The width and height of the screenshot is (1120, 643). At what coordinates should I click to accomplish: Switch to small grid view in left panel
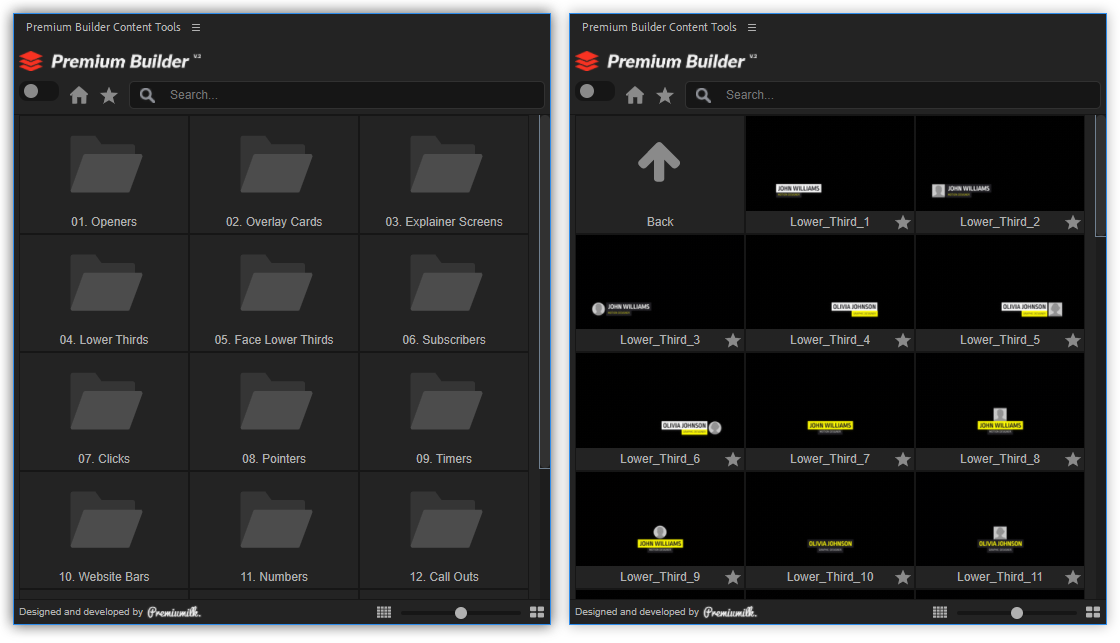pyautogui.click(x=384, y=612)
